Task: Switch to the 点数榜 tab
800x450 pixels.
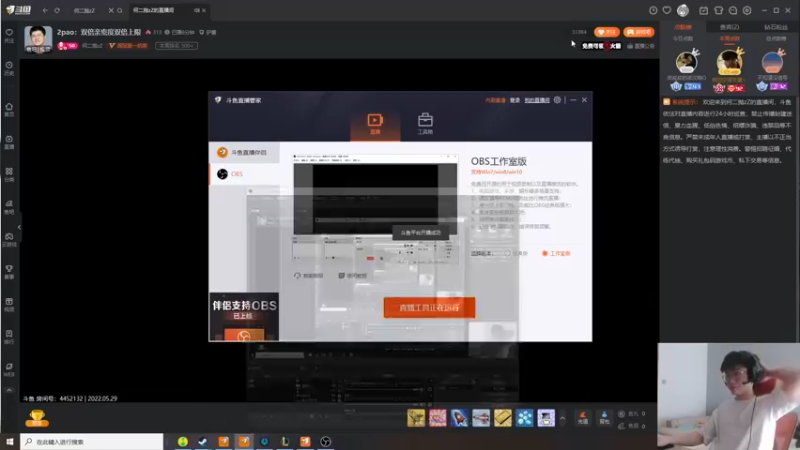Action: pyautogui.click(x=683, y=27)
